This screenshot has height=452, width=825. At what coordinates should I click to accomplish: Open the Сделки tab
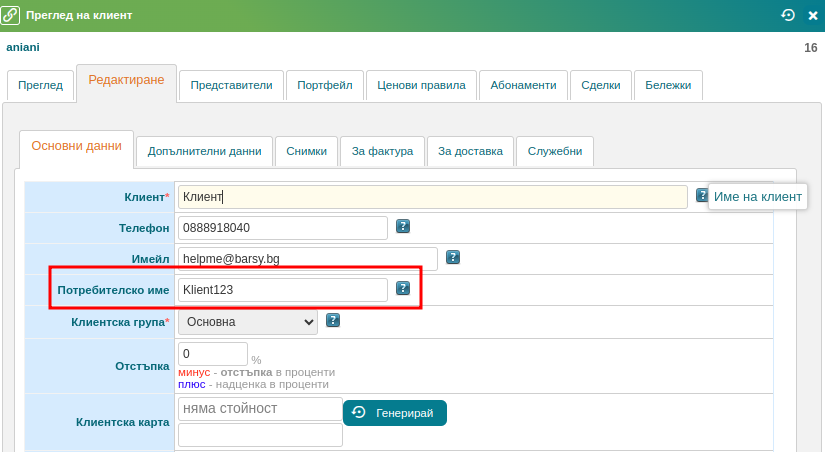point(601,85)
